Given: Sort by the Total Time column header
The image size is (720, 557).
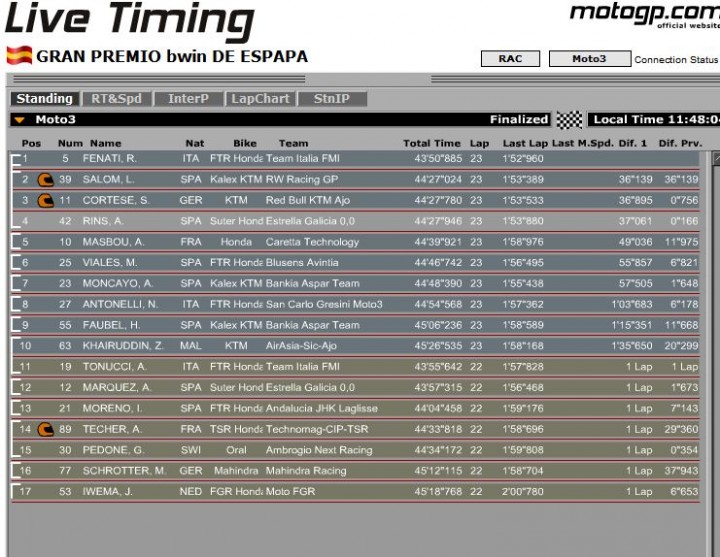Looking at the screenshot, I should [432, 143].
